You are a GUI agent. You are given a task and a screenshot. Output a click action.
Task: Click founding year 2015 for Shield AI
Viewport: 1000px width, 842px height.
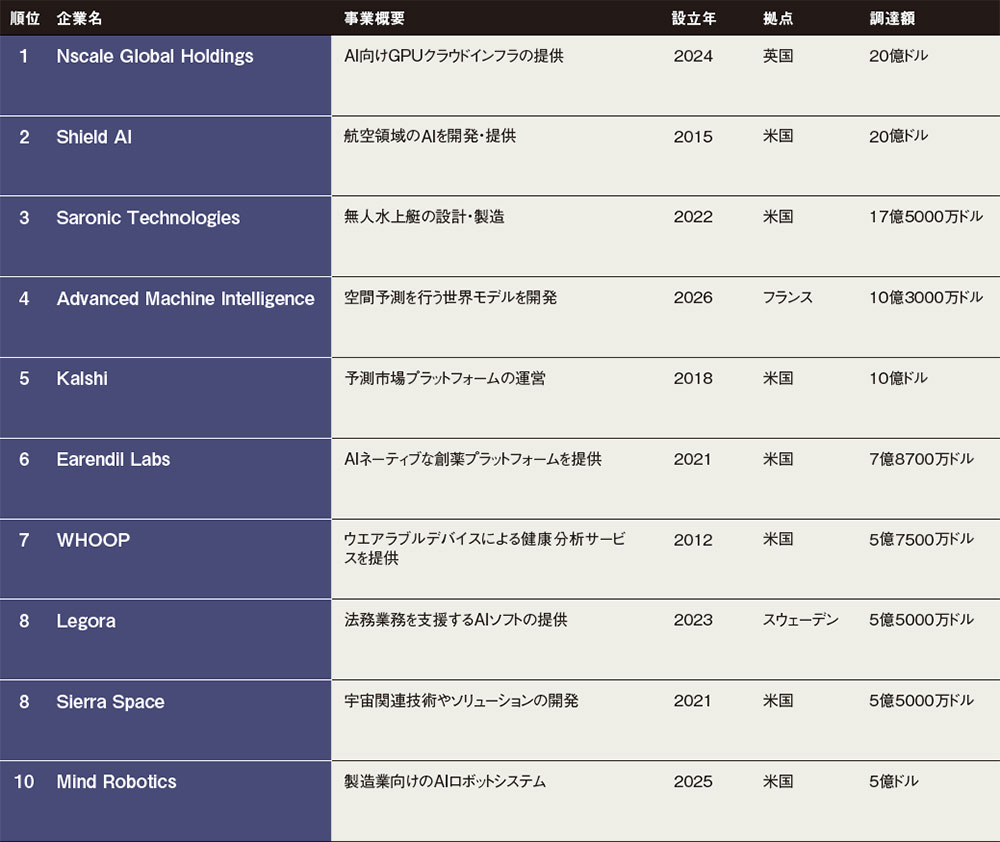[693, 137]
